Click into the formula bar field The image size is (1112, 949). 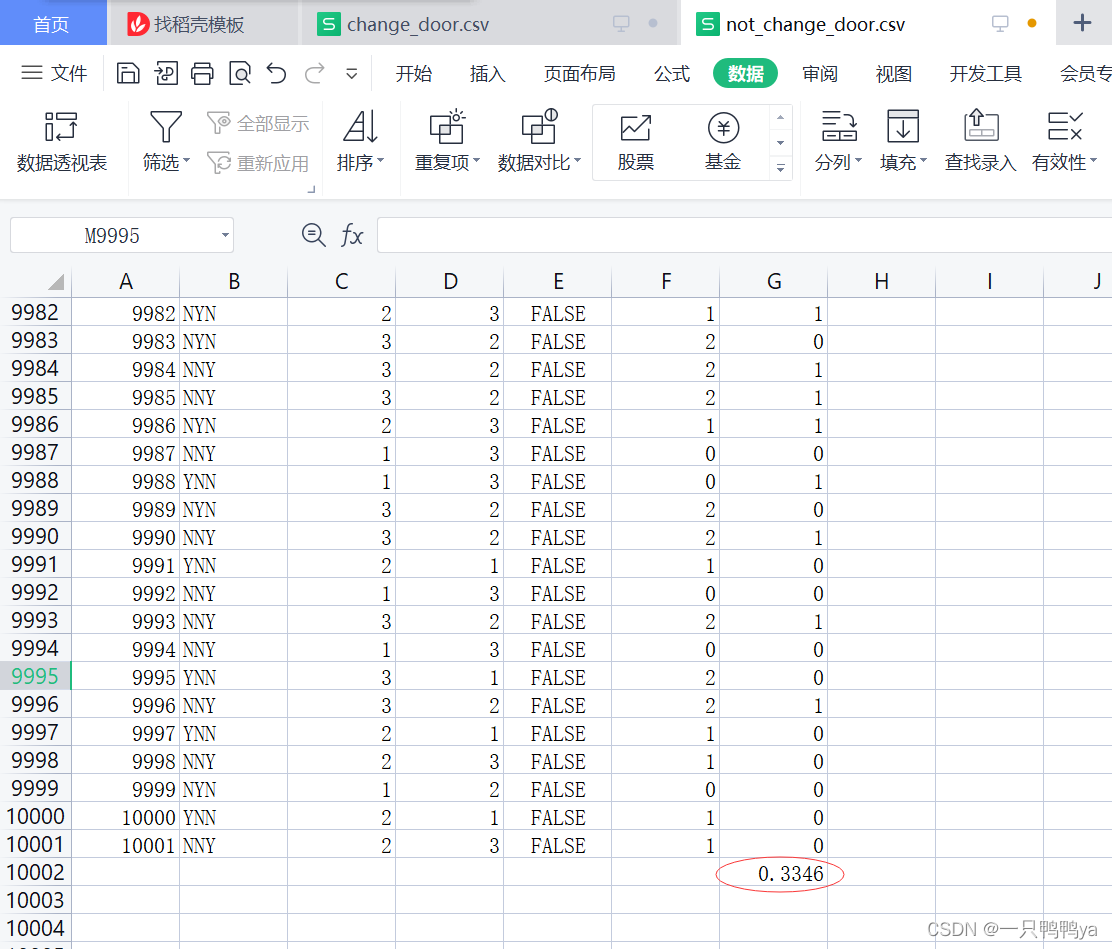coord(744,235)
